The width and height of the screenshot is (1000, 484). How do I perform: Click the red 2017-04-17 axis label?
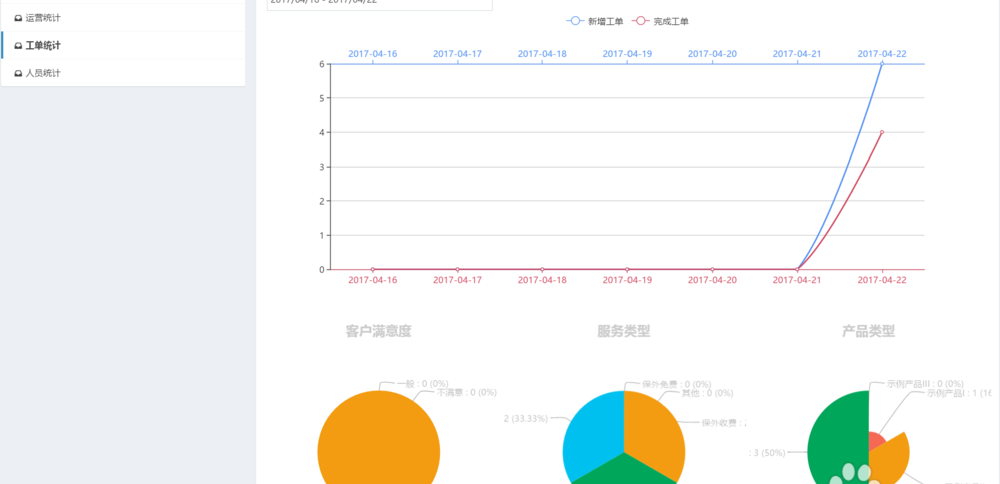(x=457, y=280)
